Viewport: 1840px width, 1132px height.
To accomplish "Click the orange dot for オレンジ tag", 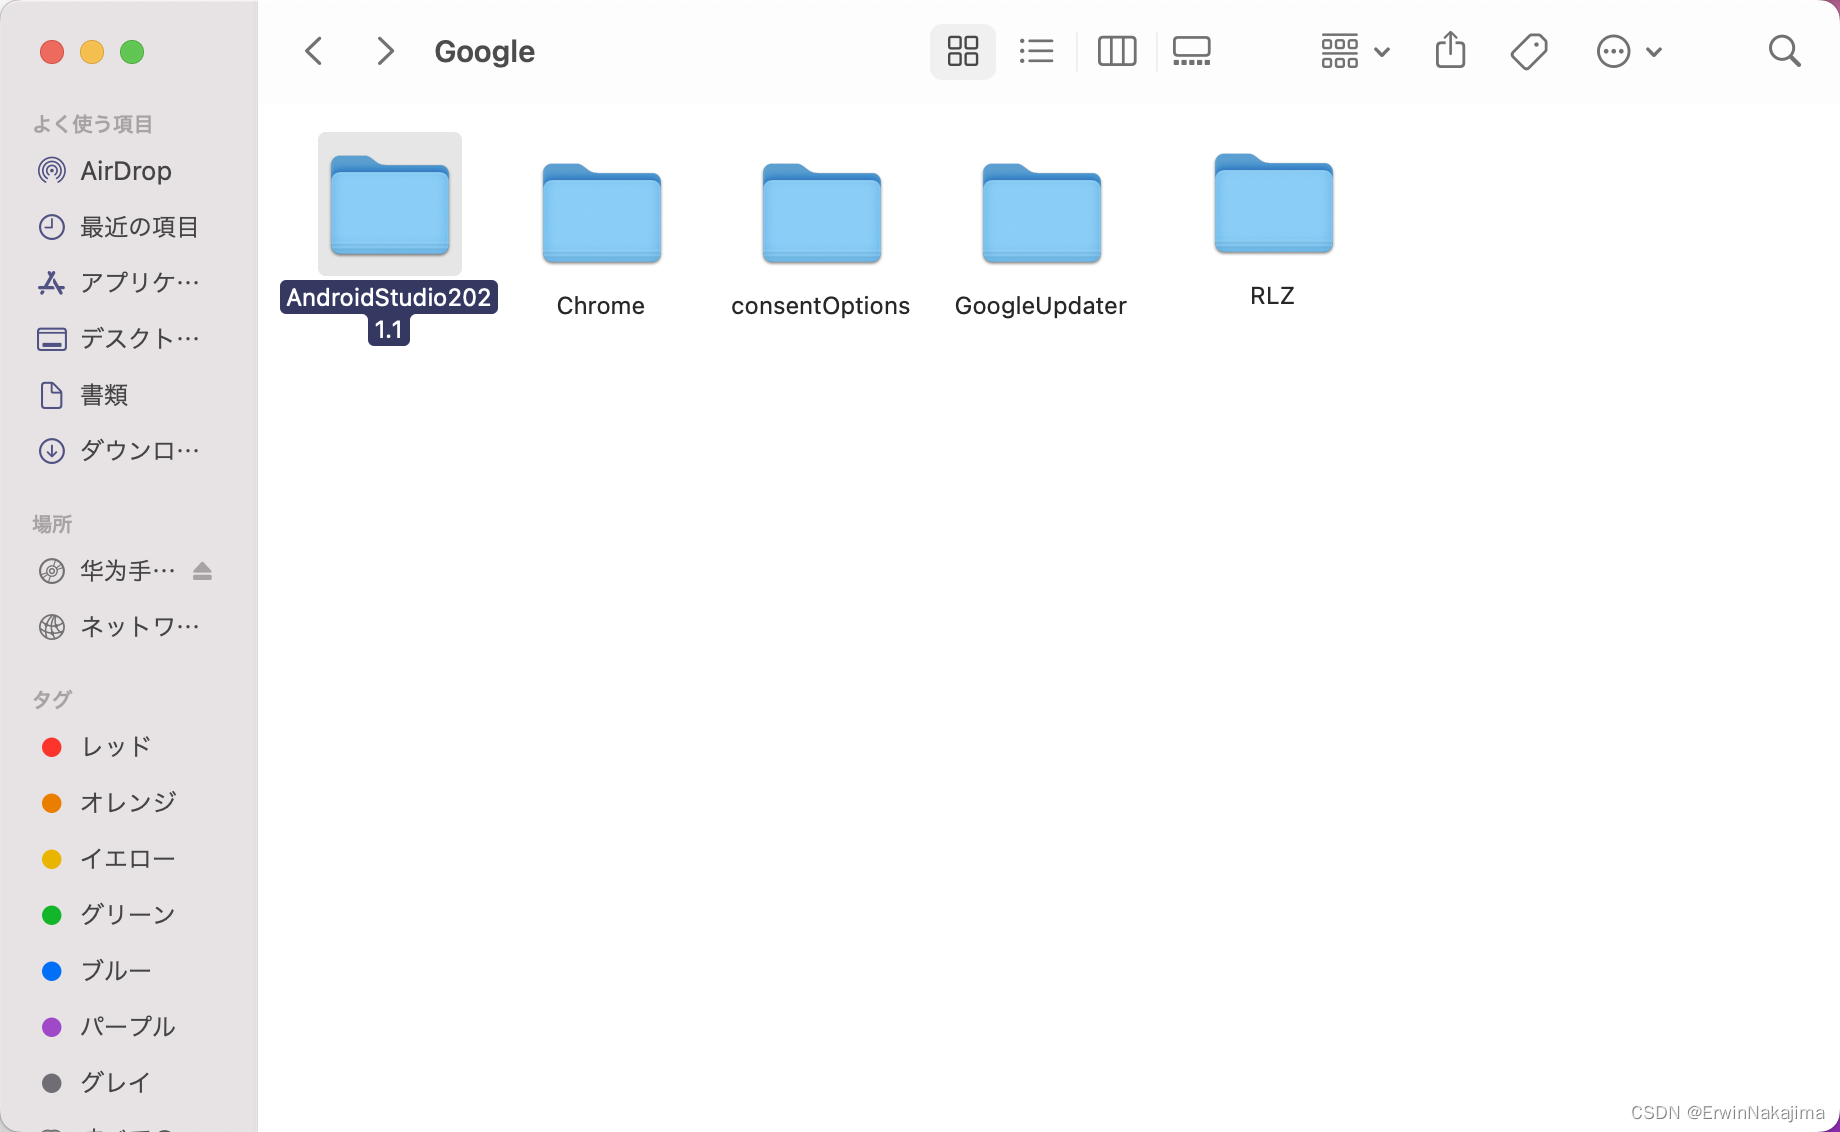I will pyautogui.click(x=52, y=803).
